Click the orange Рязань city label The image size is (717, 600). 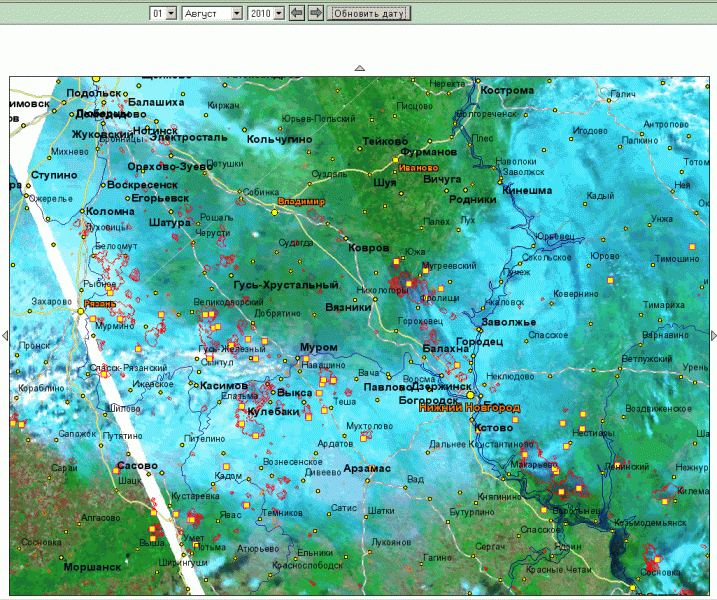click(x=101, y=303)
